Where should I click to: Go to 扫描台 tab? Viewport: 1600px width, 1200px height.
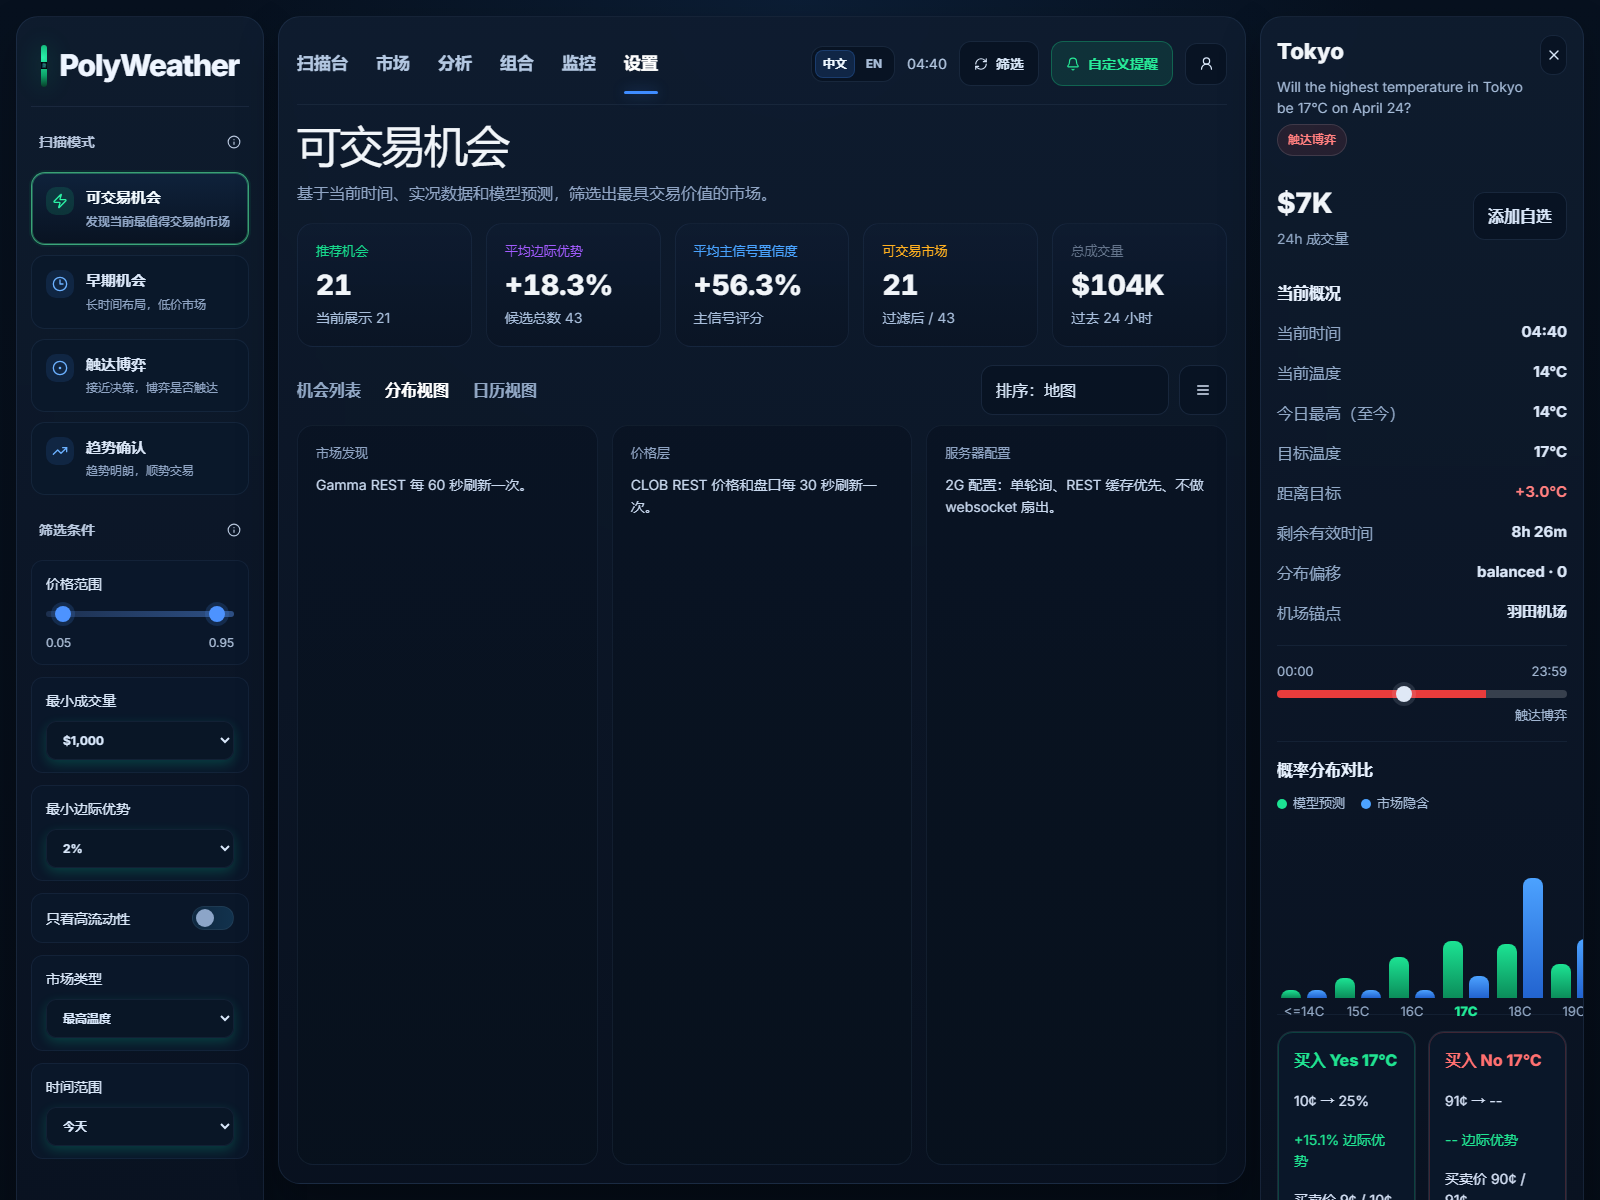[322, 64]
